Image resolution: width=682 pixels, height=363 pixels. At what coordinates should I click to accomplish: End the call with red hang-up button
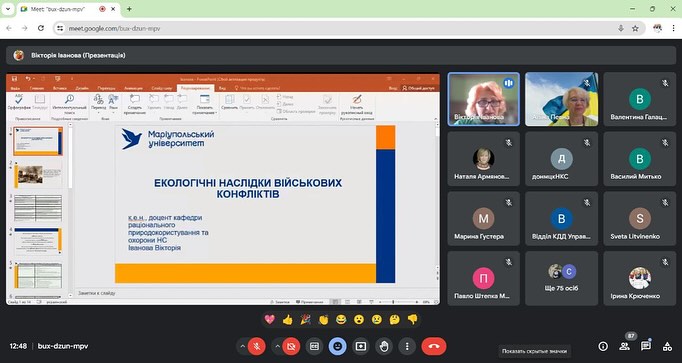click(434, 346)
